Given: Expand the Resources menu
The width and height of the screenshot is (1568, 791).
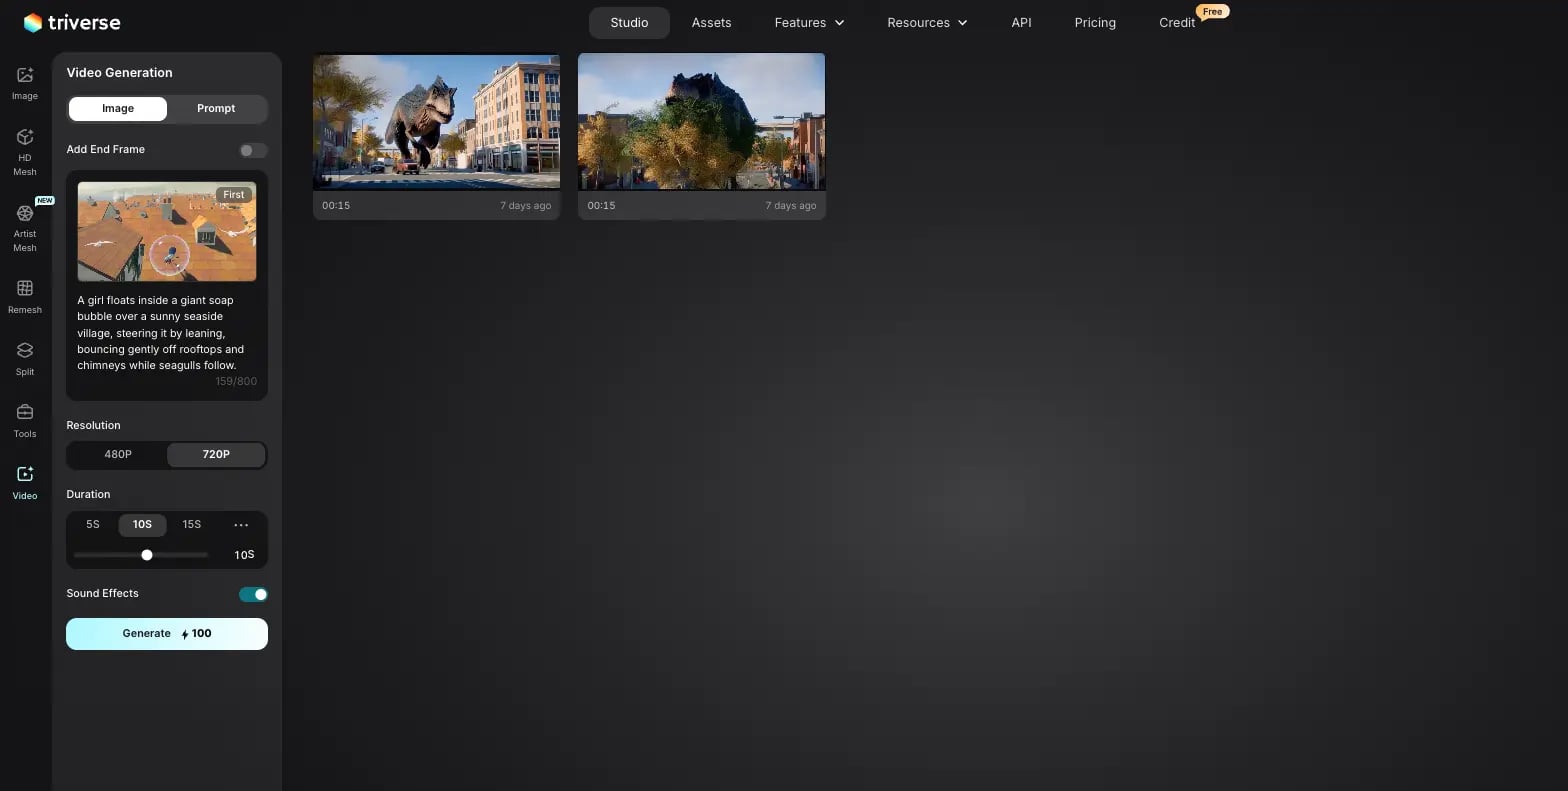Looking at the screenshot, I should (x=927, y=22).
